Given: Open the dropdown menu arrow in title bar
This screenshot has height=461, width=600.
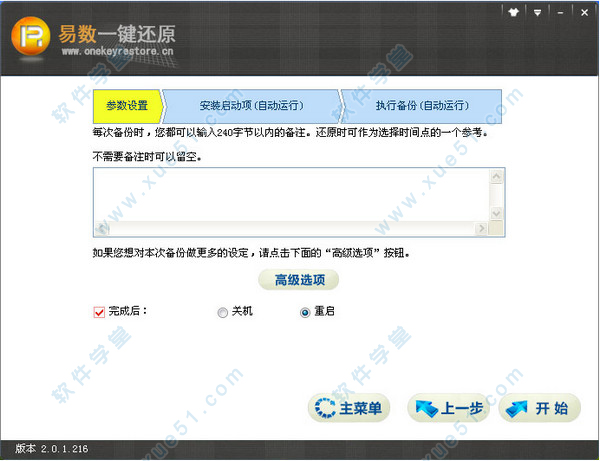Looking at the screenshot, I should 537,13.
